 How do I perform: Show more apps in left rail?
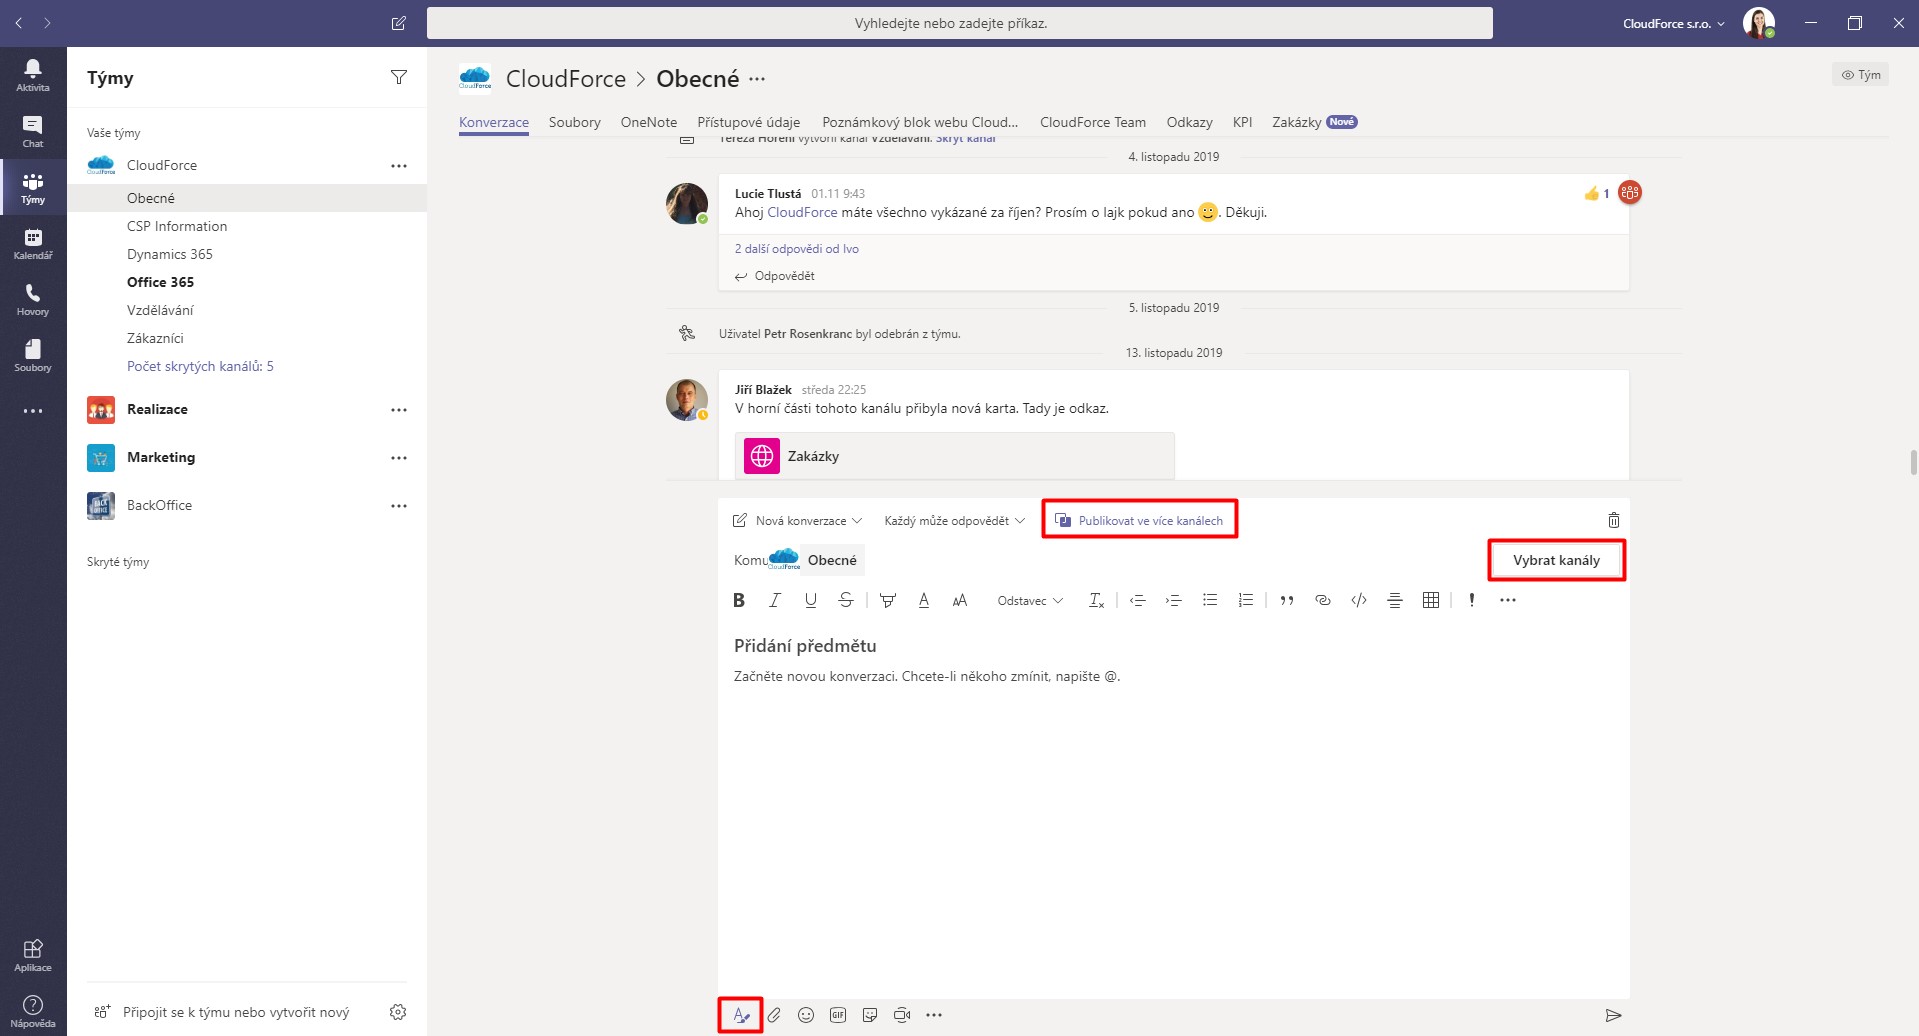coord(33,411)
